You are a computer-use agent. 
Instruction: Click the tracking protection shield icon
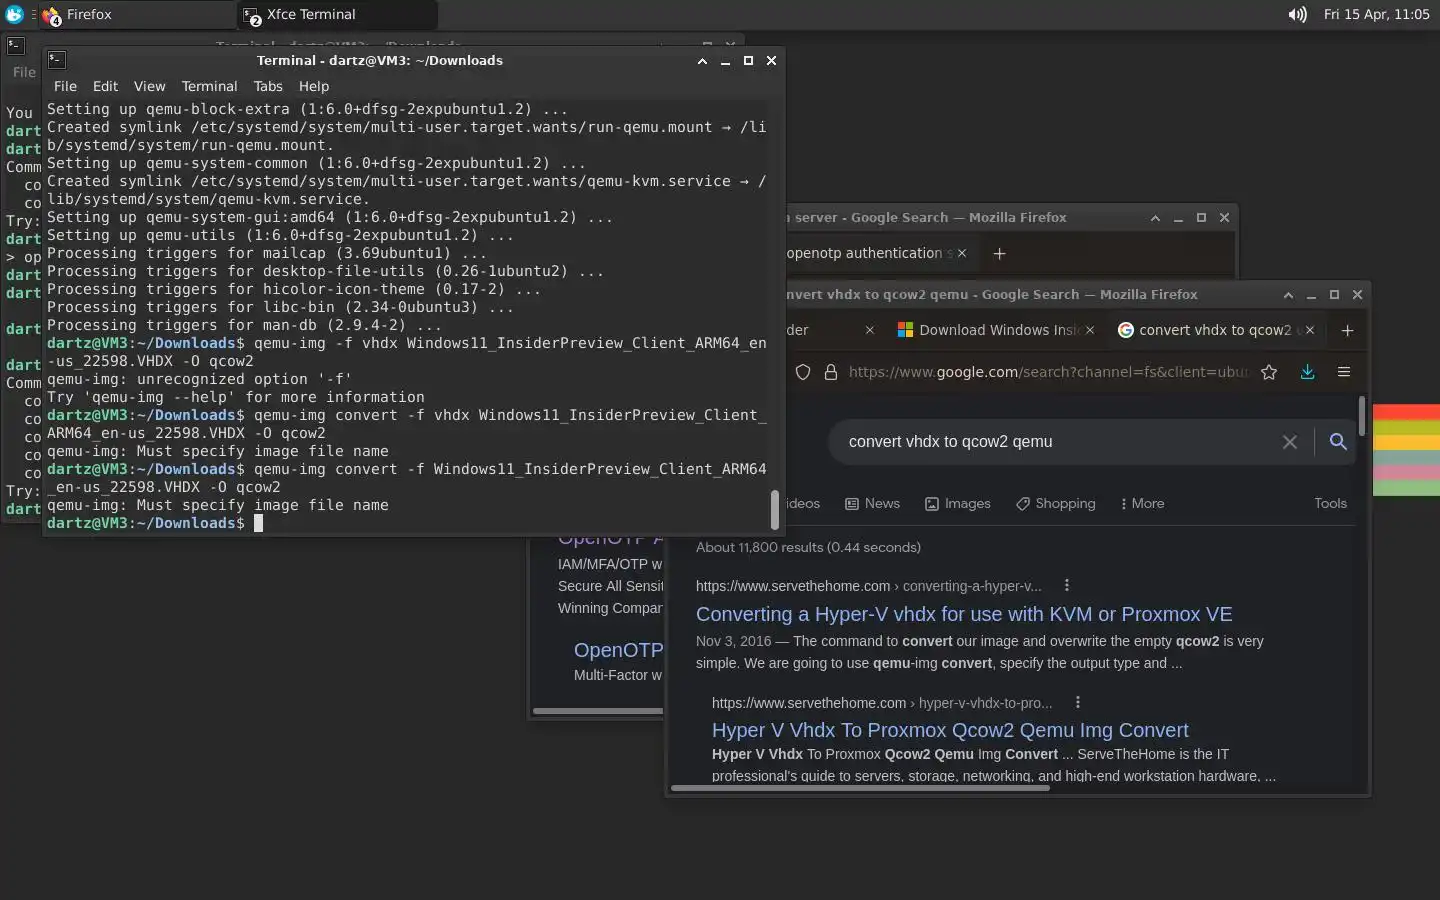pos(802,372)
